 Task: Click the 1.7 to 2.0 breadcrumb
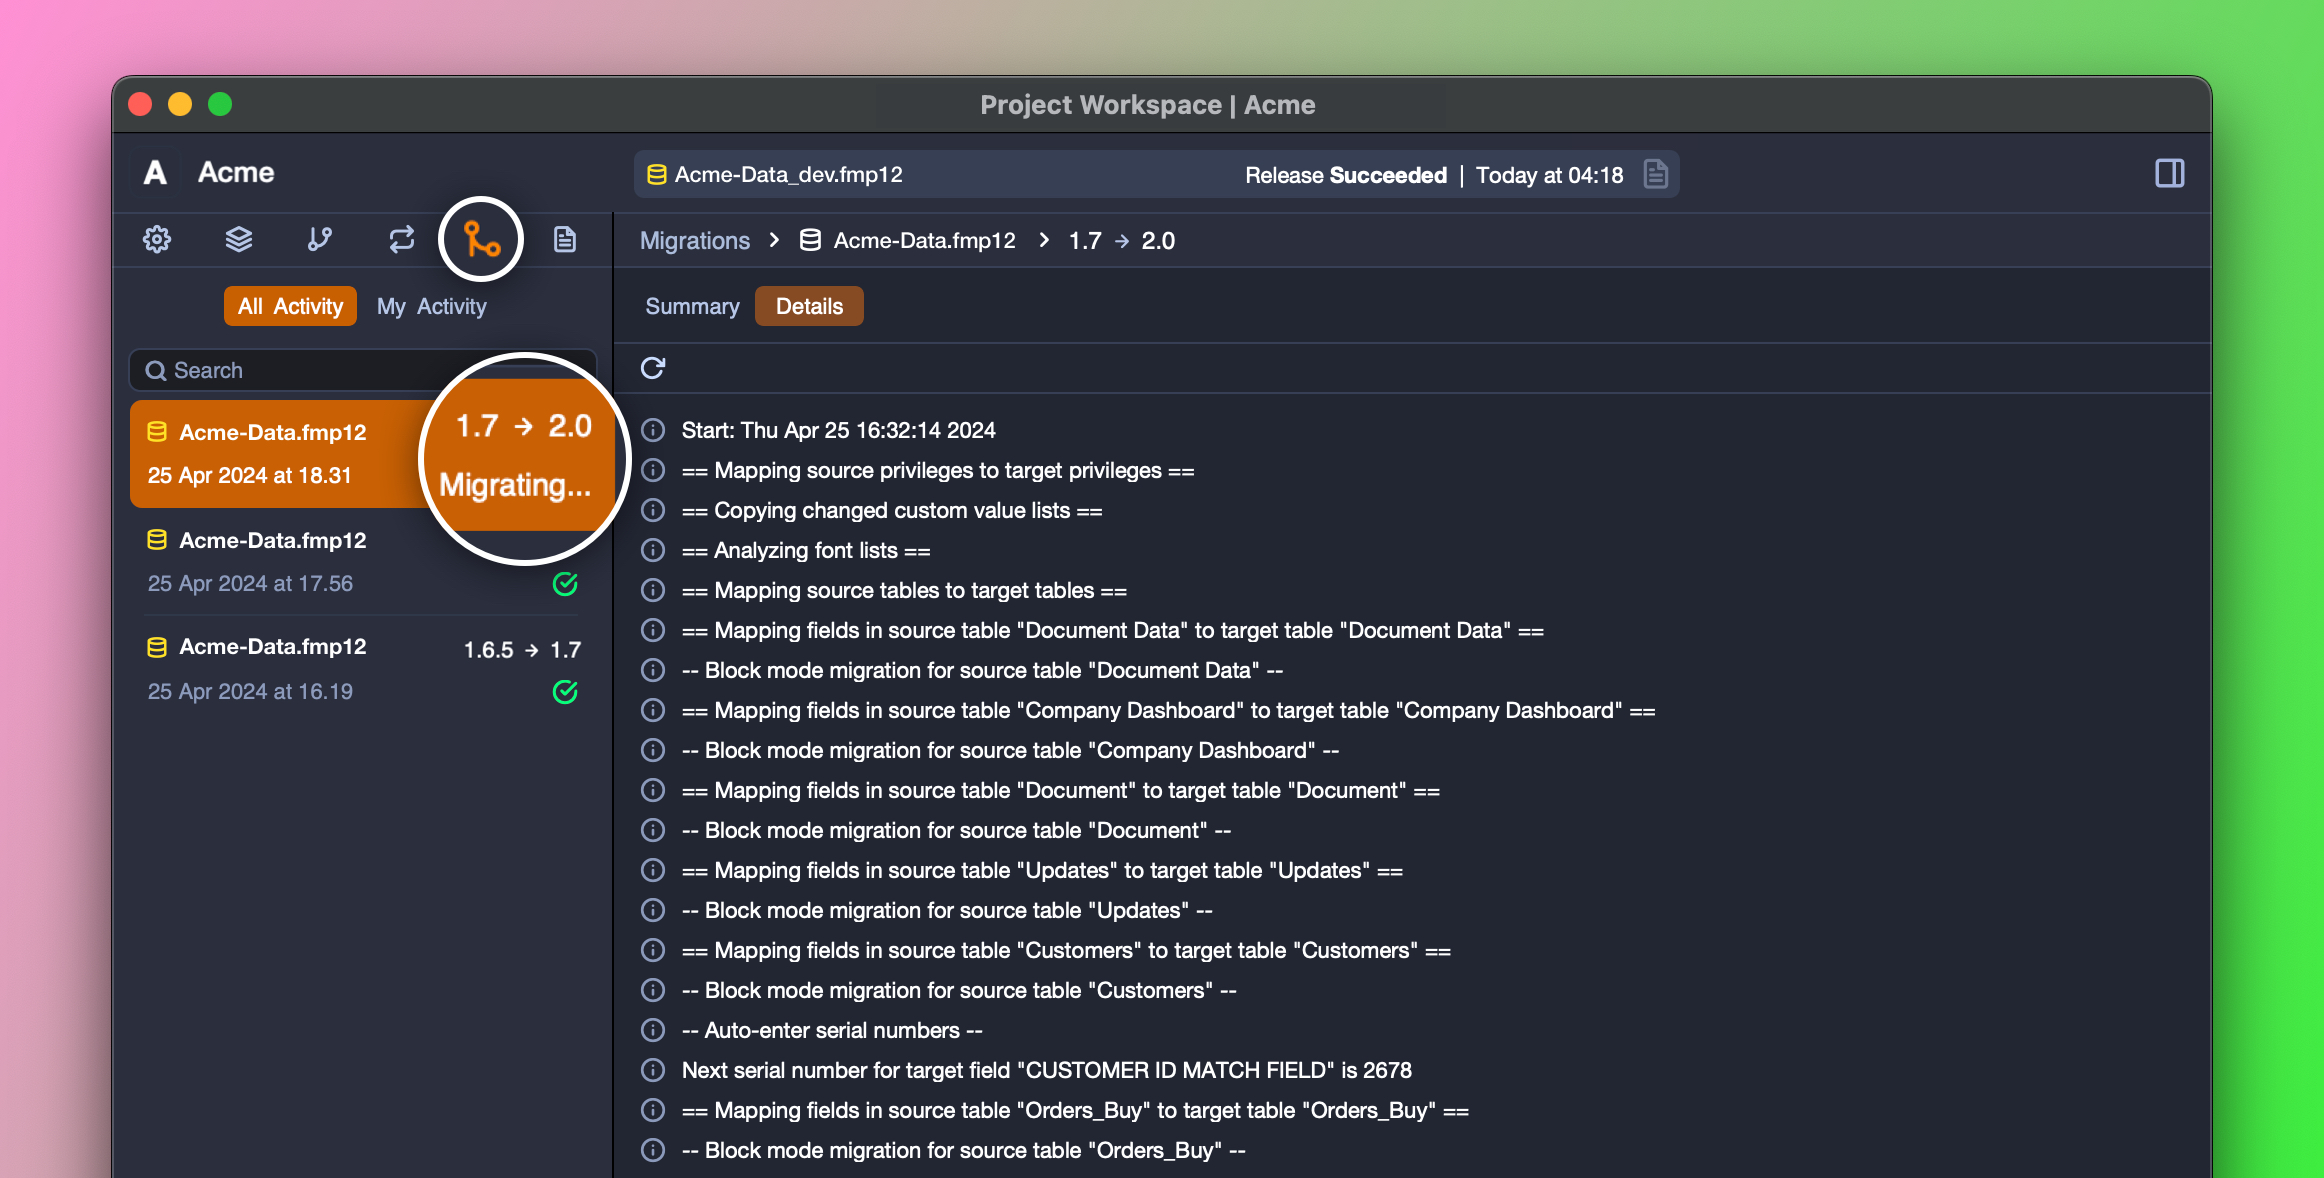(1121, 241)
